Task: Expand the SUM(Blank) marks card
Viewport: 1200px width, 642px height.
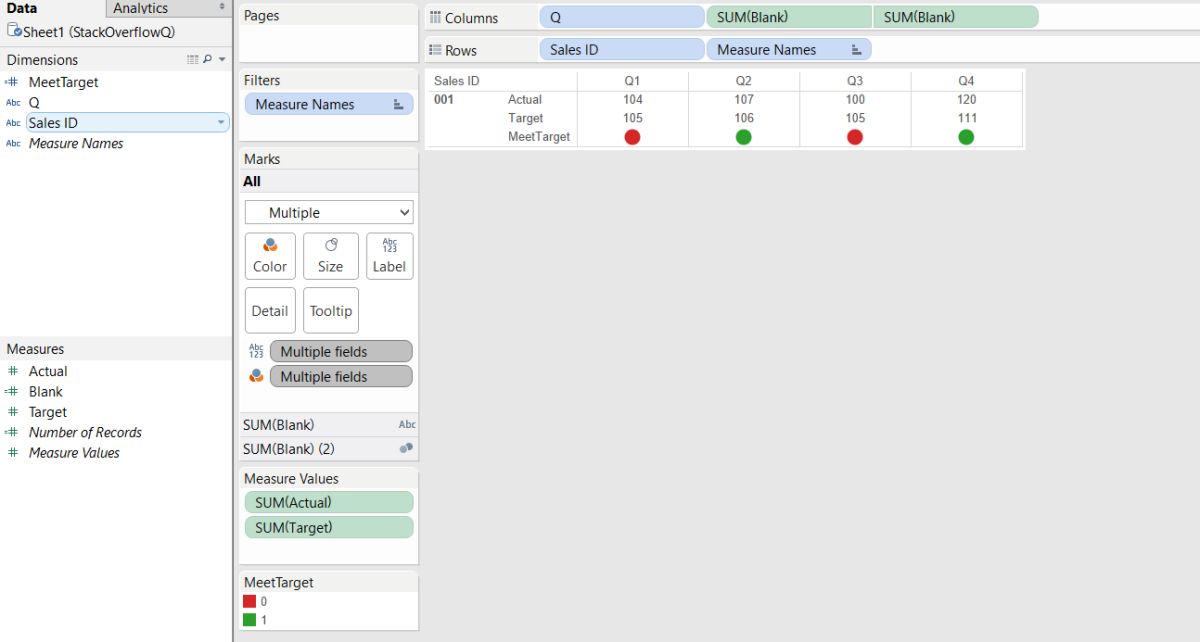Action: pos(329,425)
